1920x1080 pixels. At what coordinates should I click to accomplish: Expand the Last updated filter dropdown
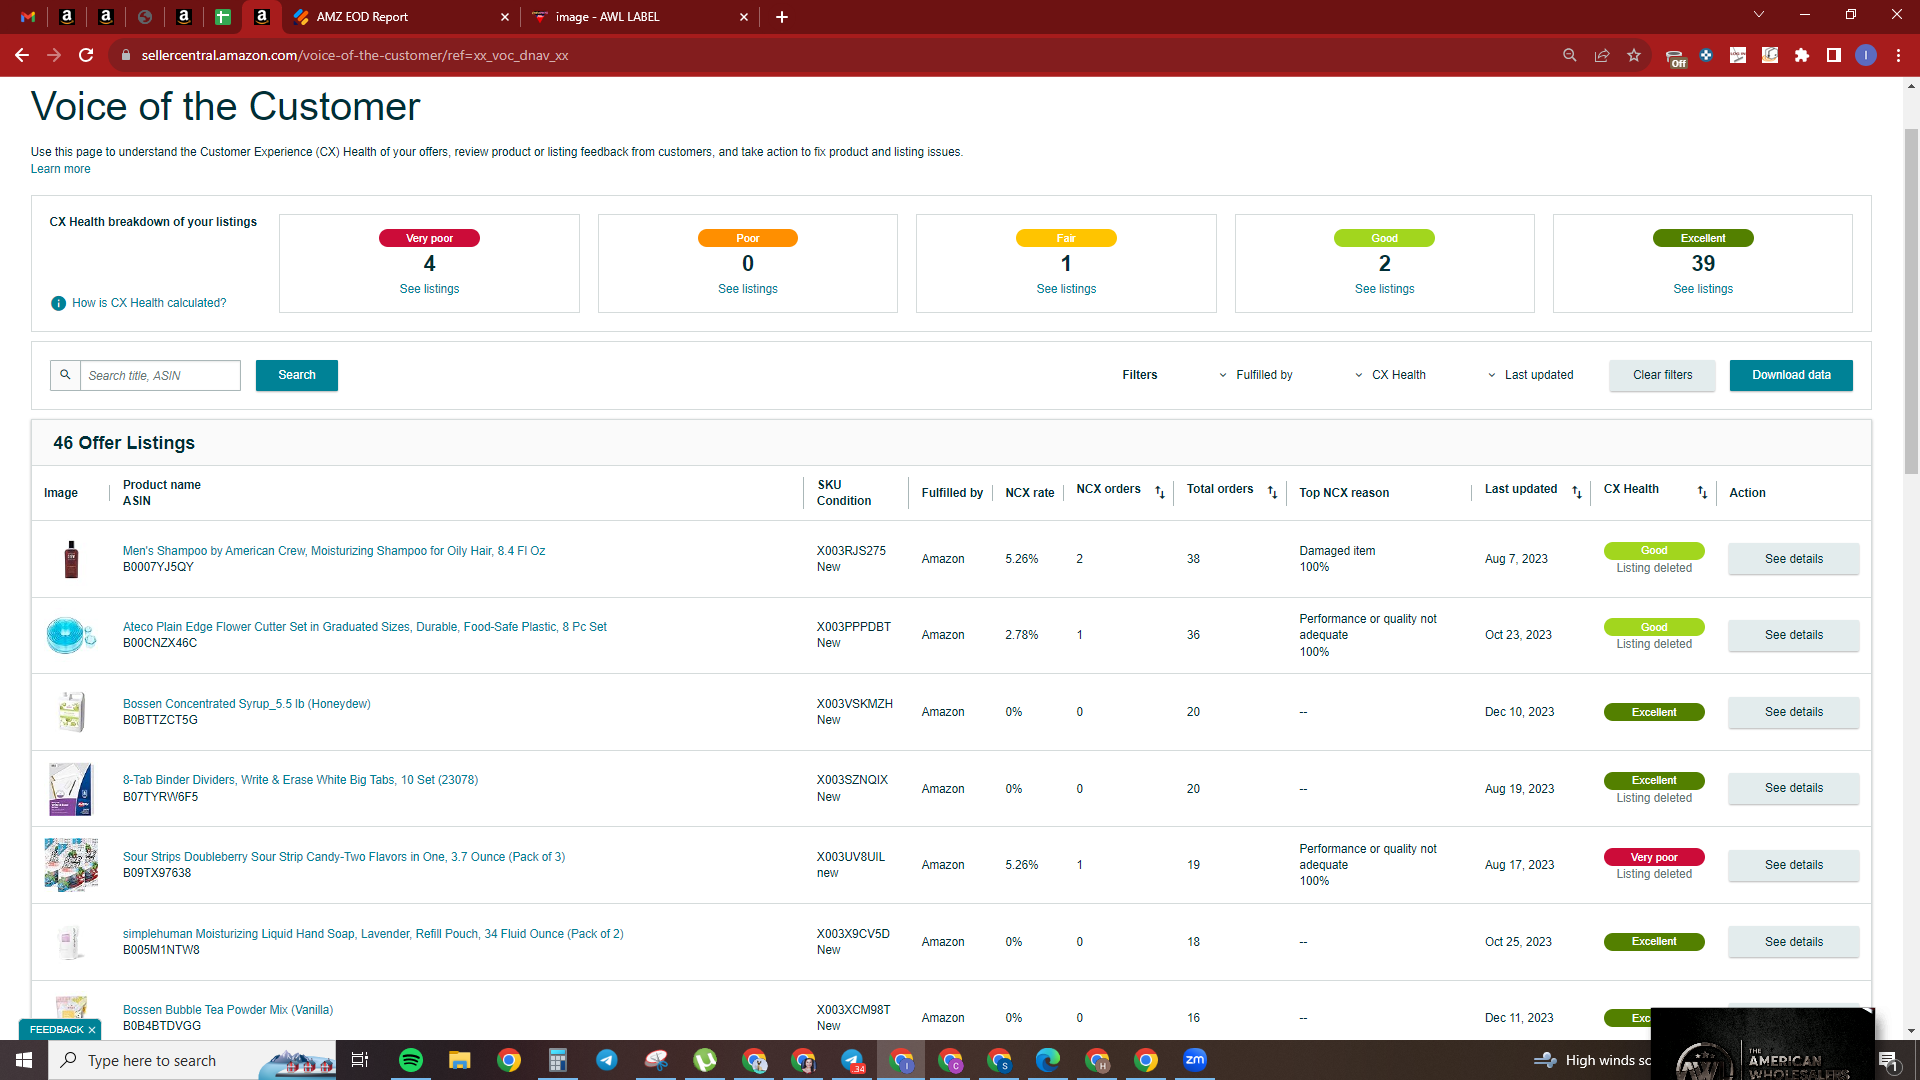tap(1531, 375)
